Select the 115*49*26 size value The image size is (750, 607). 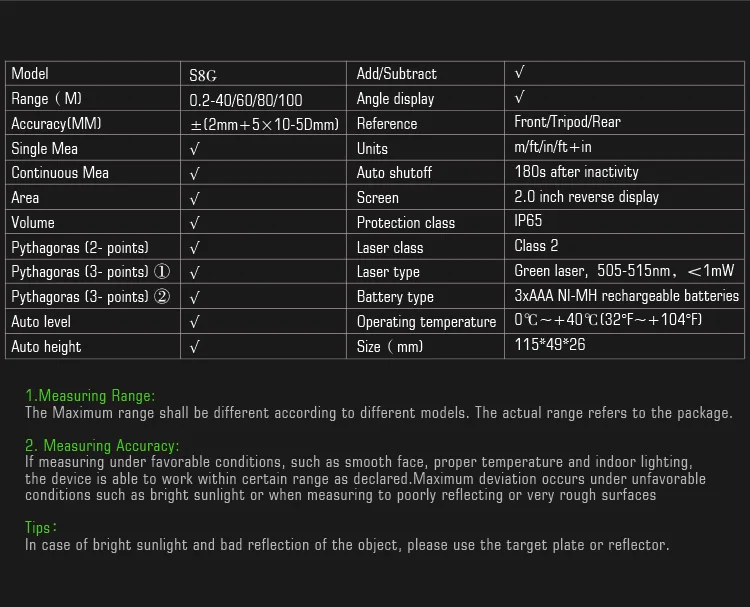tap(550, 346)
